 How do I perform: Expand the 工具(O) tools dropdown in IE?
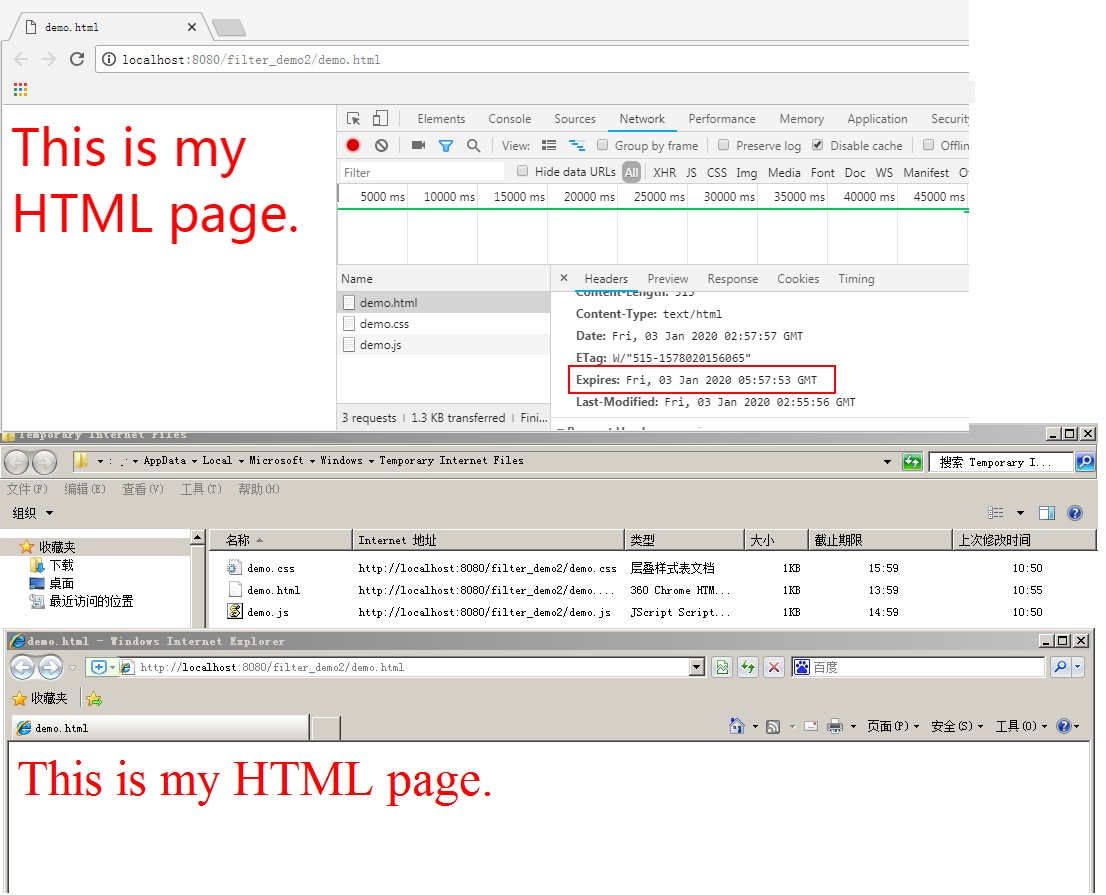click(x=1021, y=726)
